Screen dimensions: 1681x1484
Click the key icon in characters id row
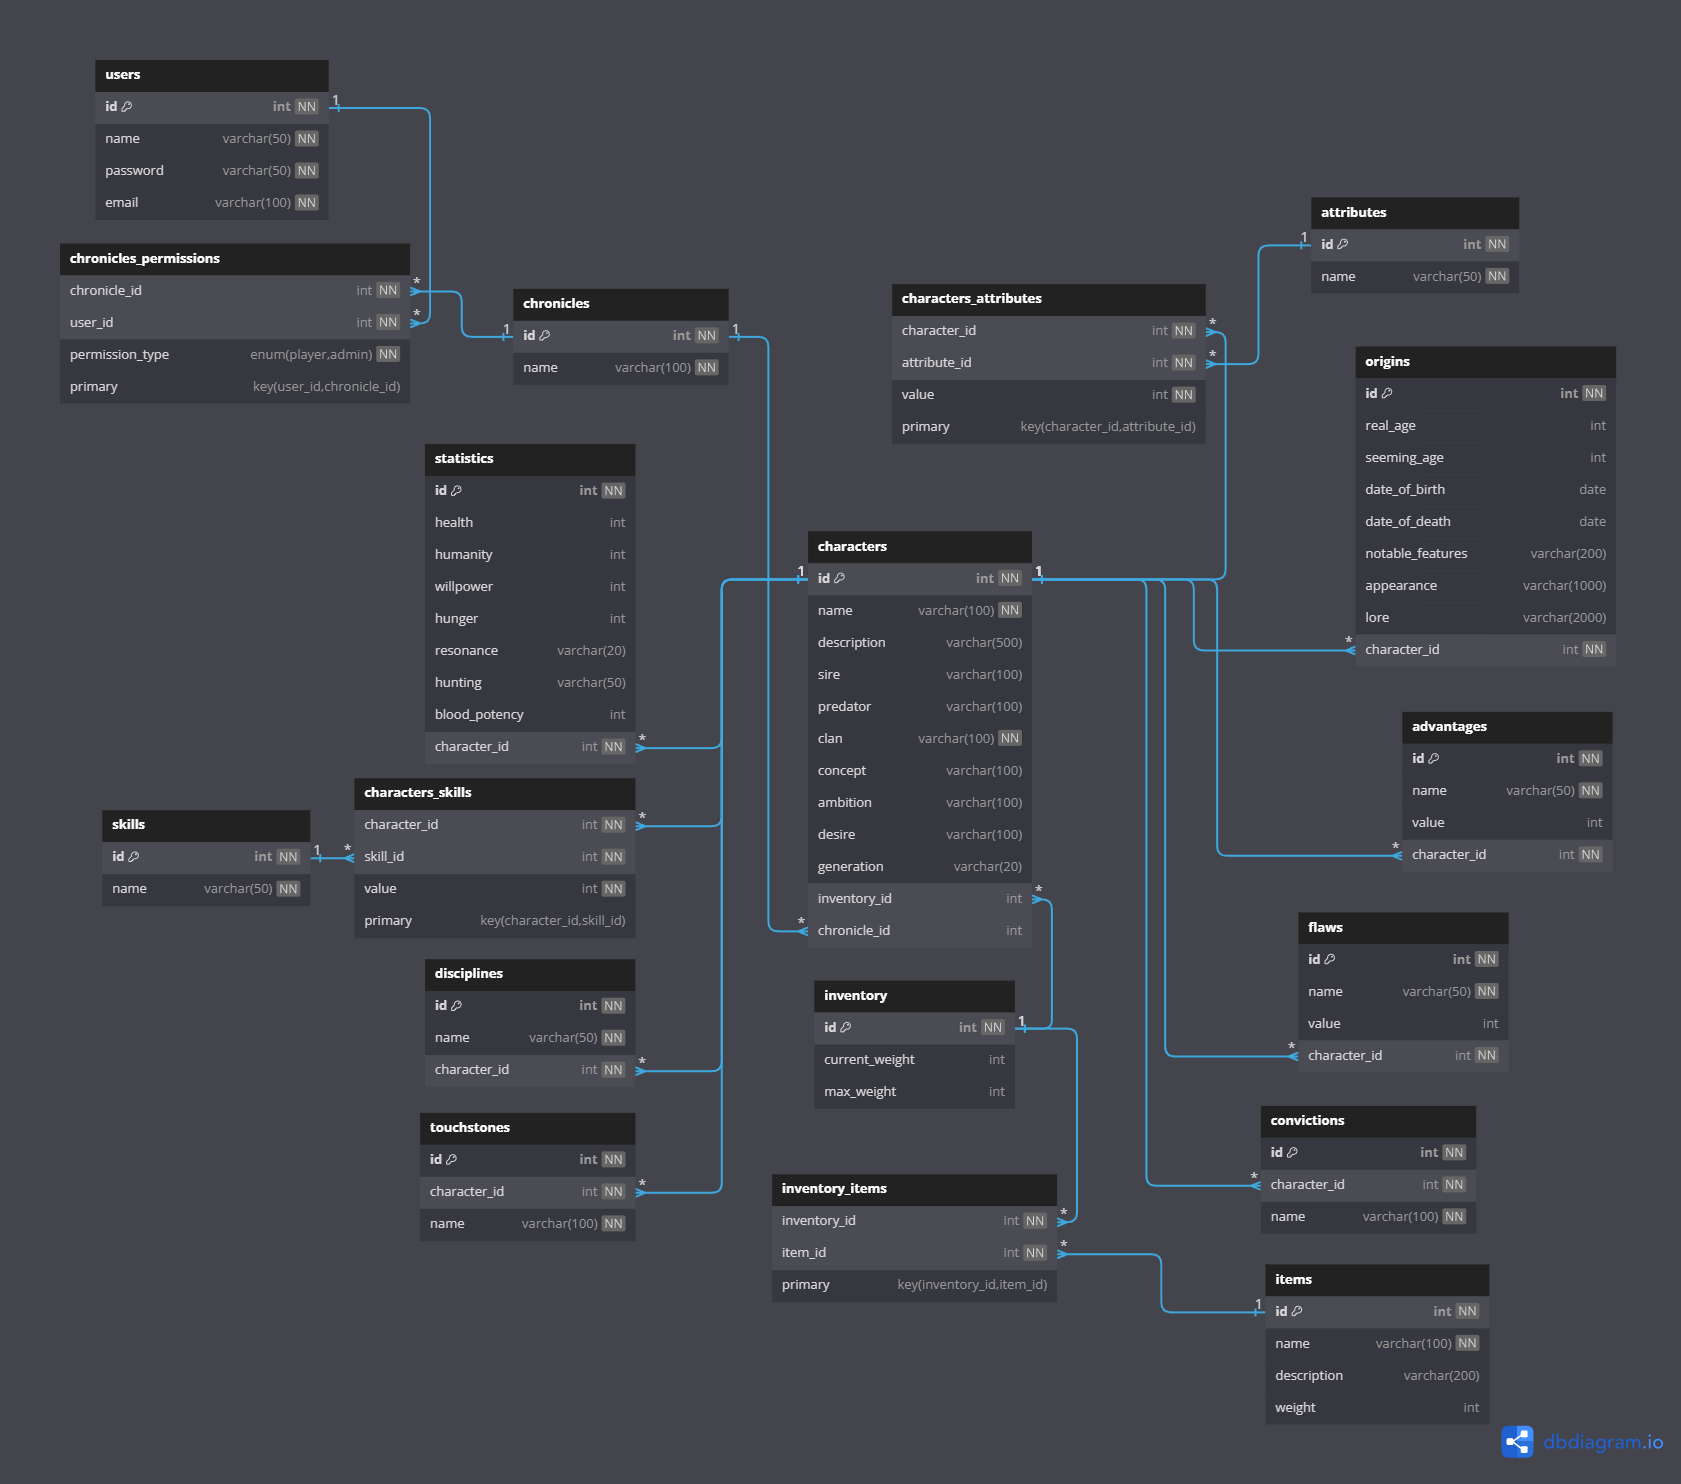click(840, 579)
